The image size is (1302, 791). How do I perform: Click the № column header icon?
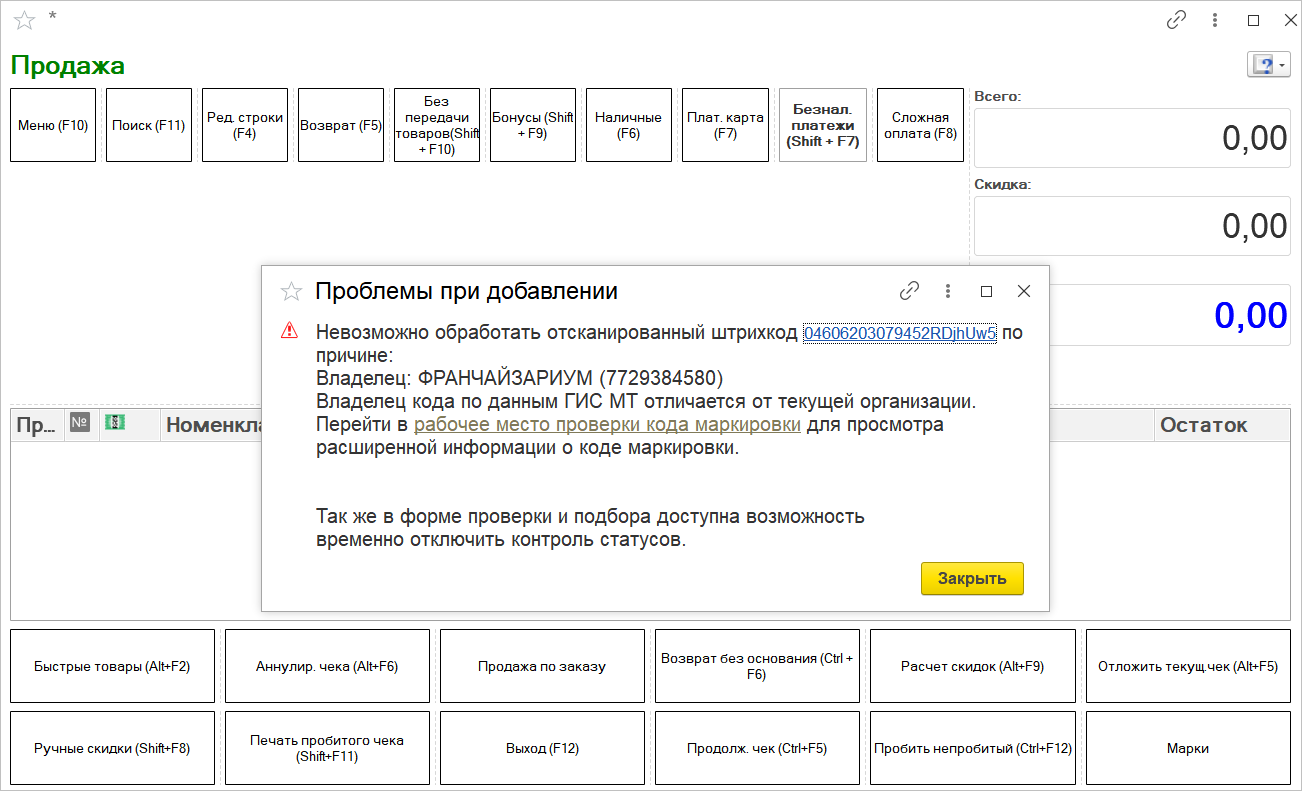79,424
